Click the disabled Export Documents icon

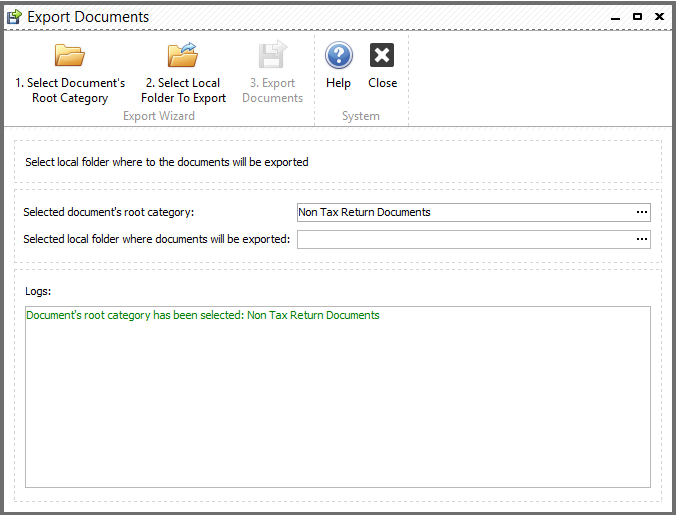tap(272, 54)
